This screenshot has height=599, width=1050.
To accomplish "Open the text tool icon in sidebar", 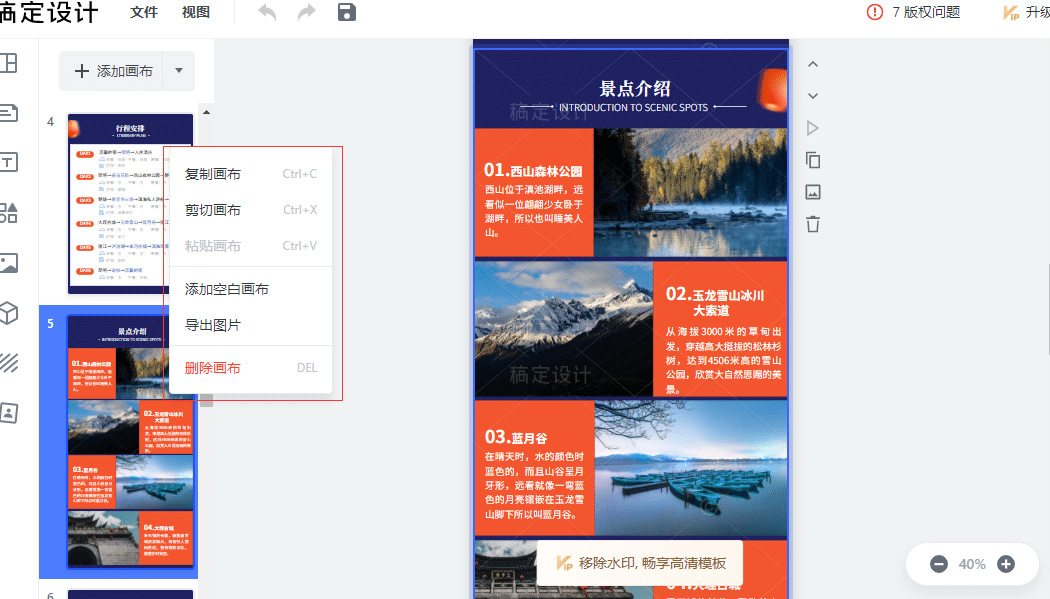I will click(x=9, y=163).
